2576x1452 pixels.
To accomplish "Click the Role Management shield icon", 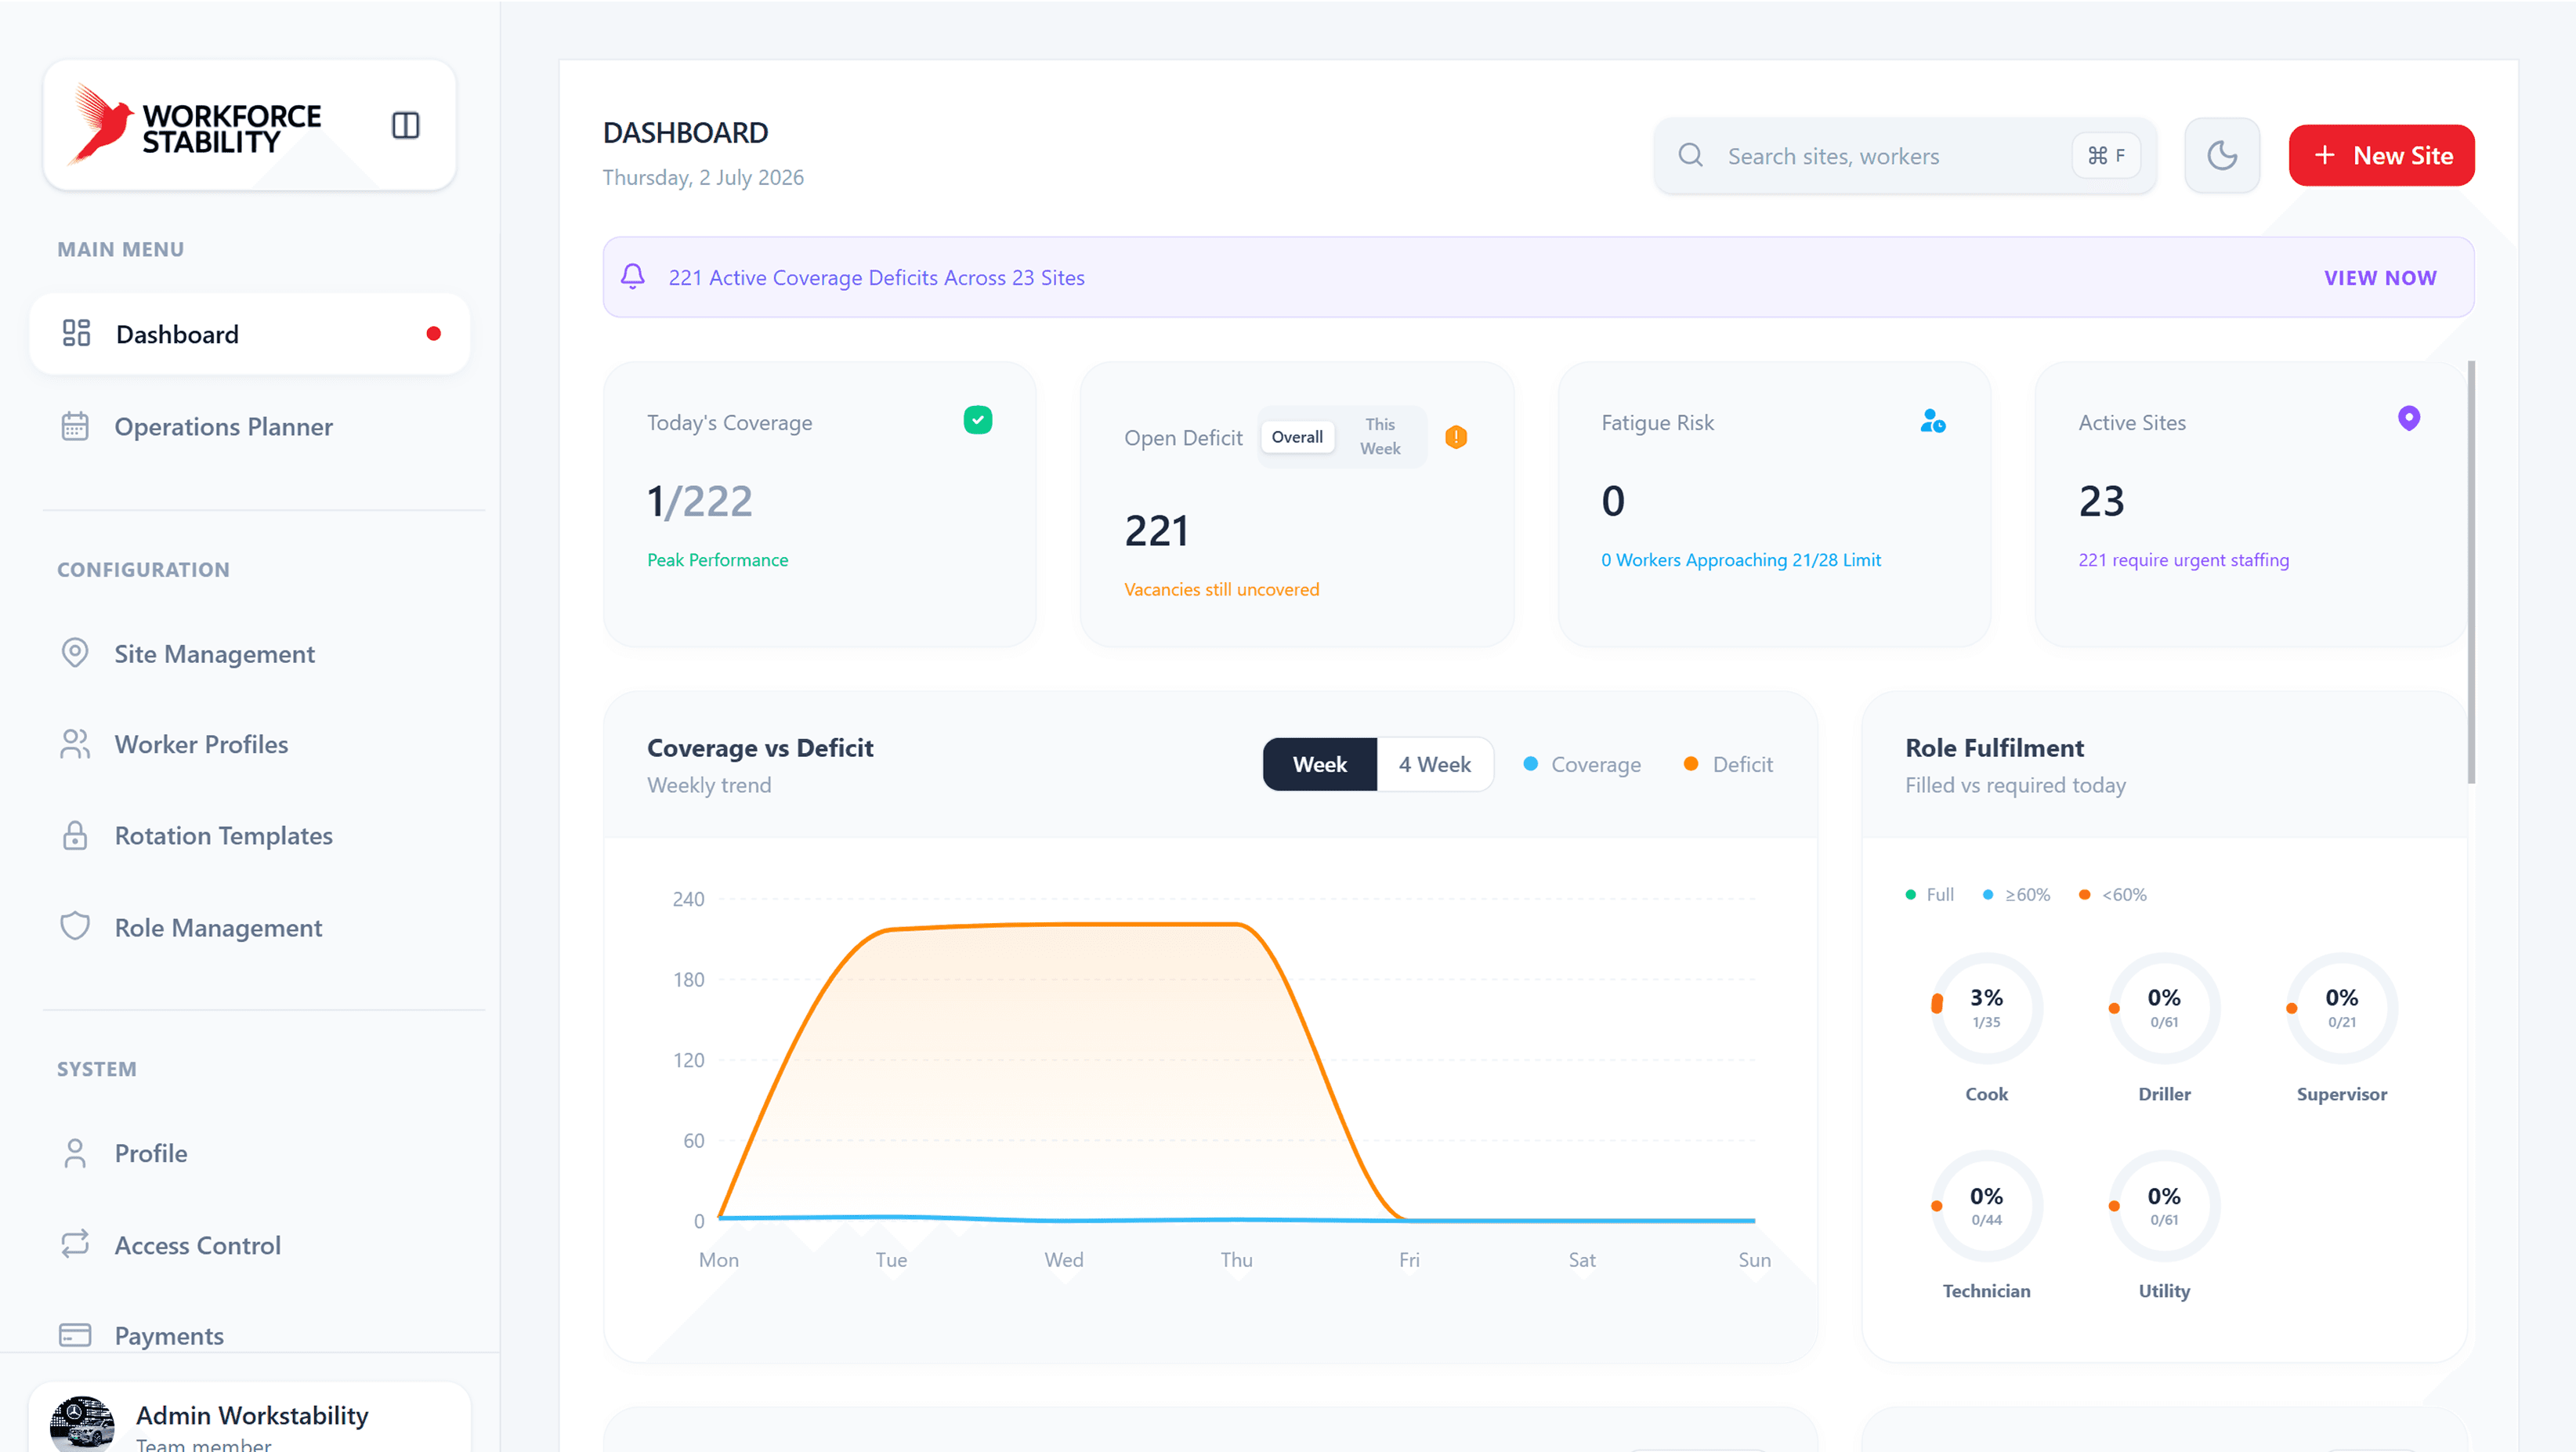I will click(75, 926).
